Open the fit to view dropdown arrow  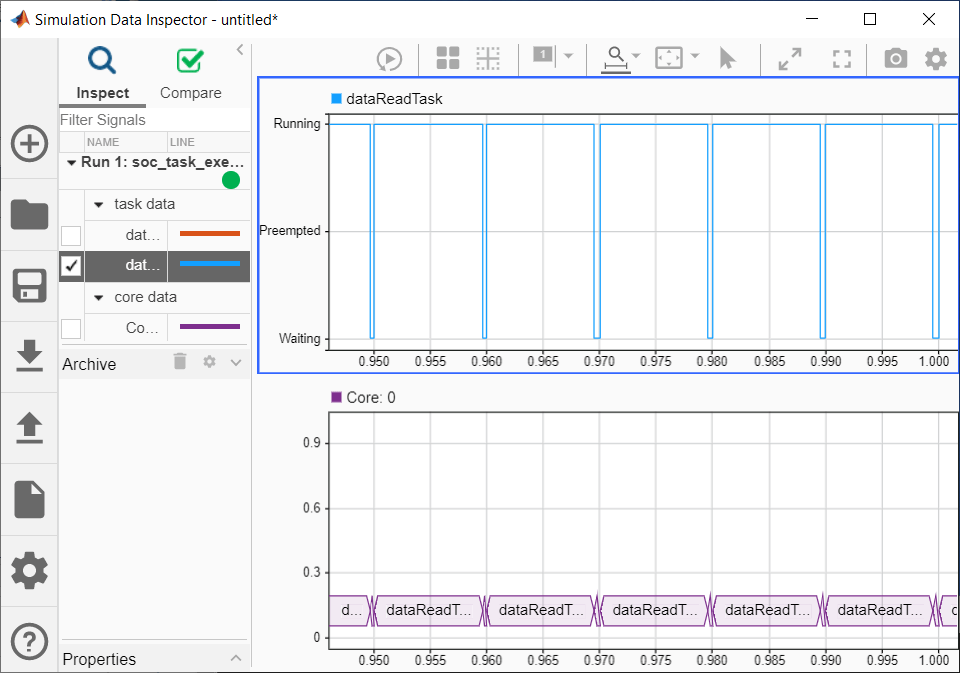click(x=695, y=56)
